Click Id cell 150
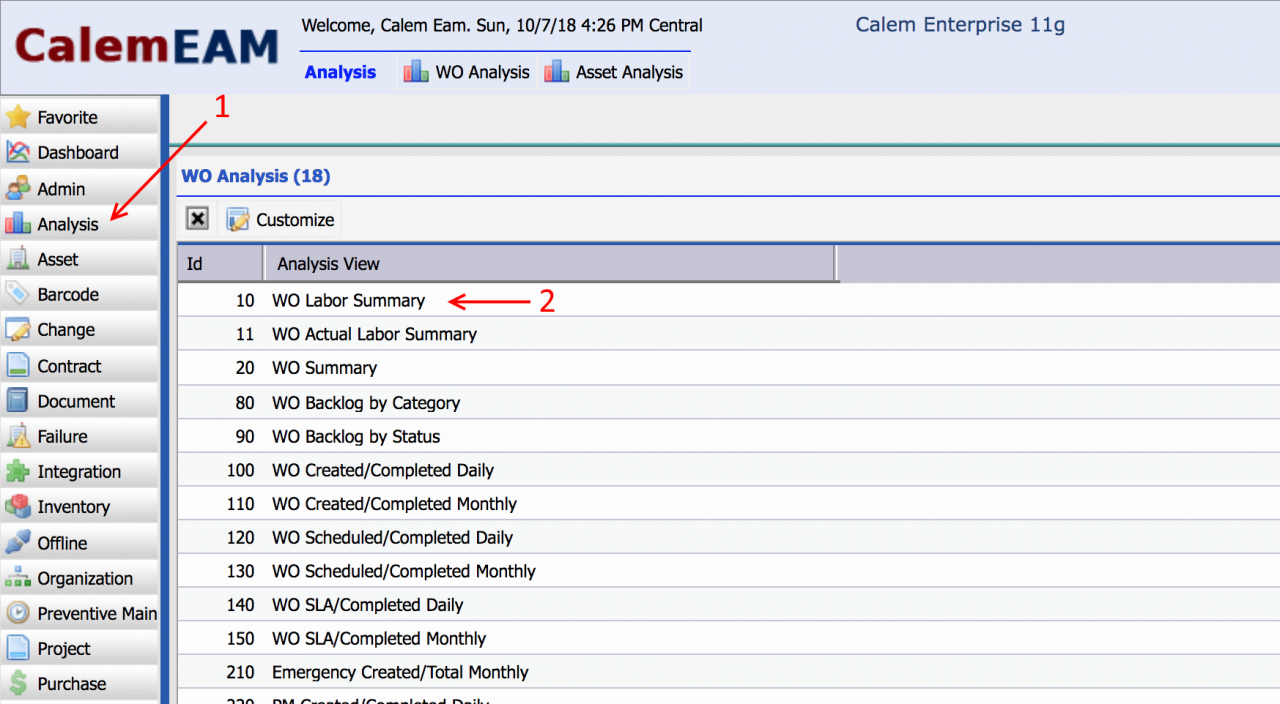The width and height of the screenshot is (1280, 704). [x=241, y=638]
